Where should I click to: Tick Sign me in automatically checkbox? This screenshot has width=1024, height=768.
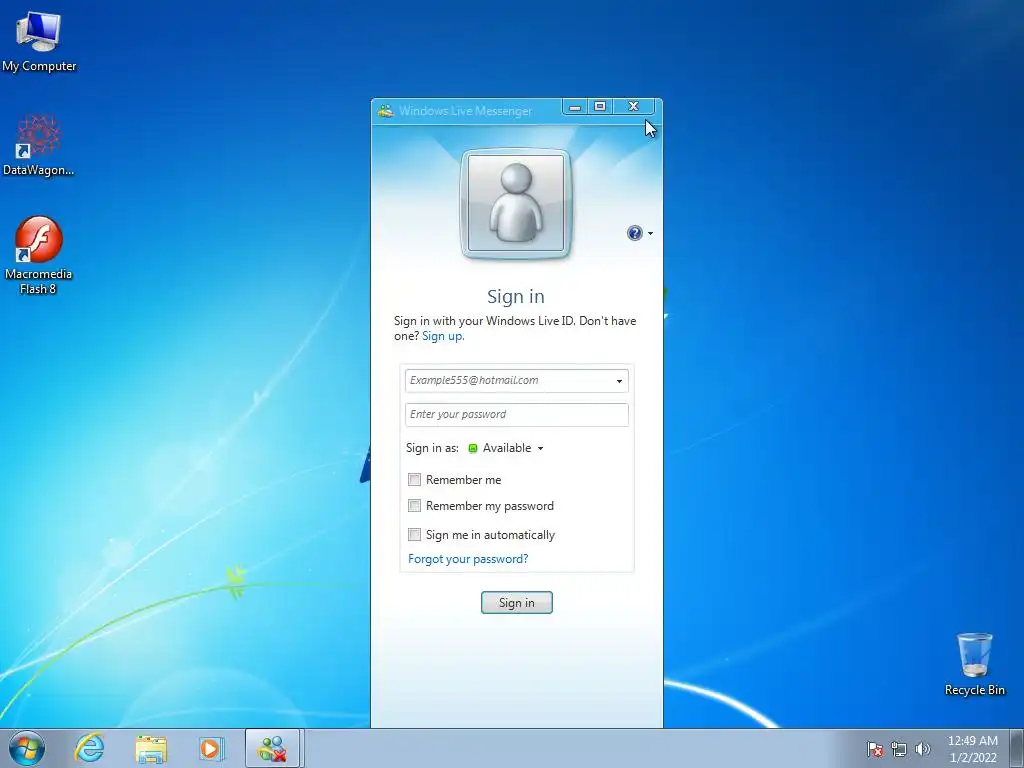click(414, 535)
